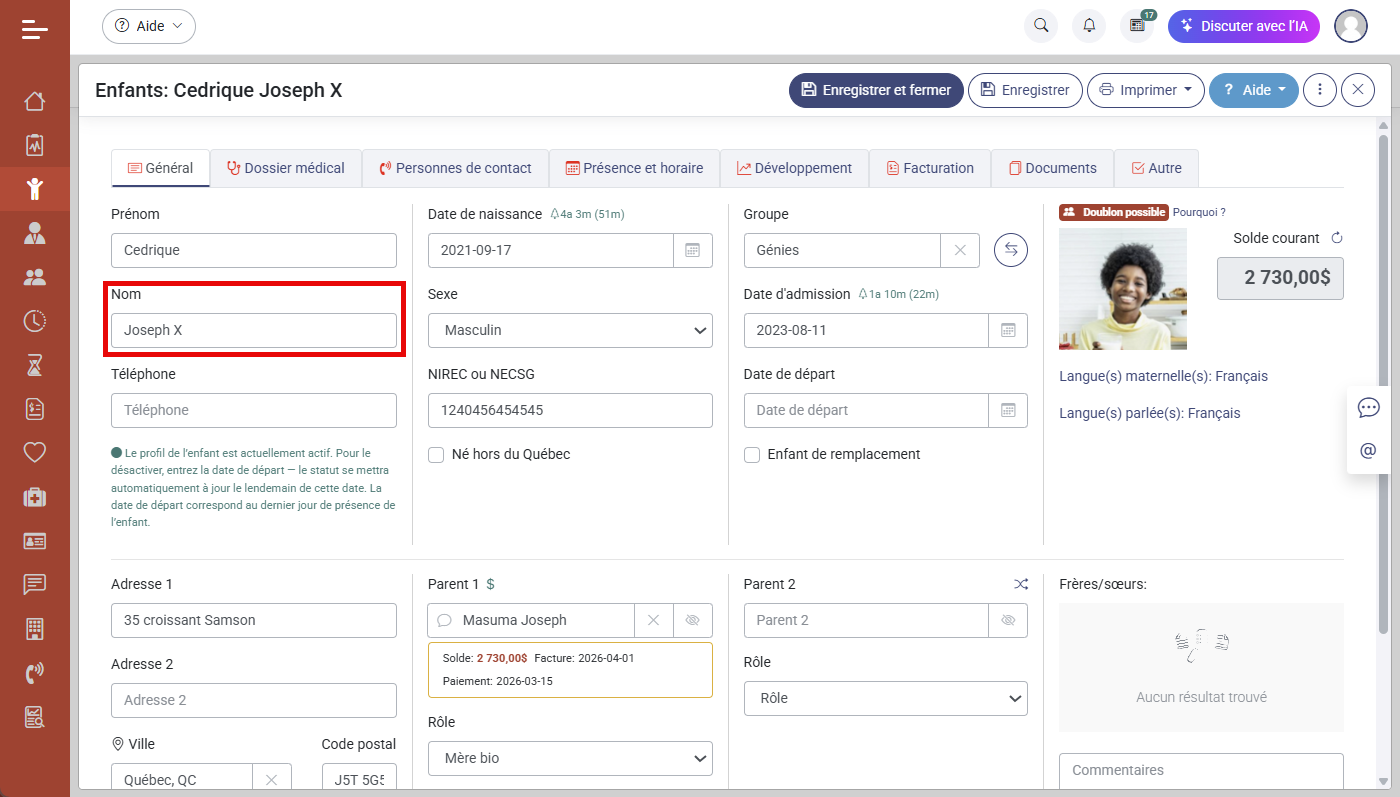Select the first-aid kit icon in sidebar
The height and width of the screenshot is (797, 1400).
(35, 497)
